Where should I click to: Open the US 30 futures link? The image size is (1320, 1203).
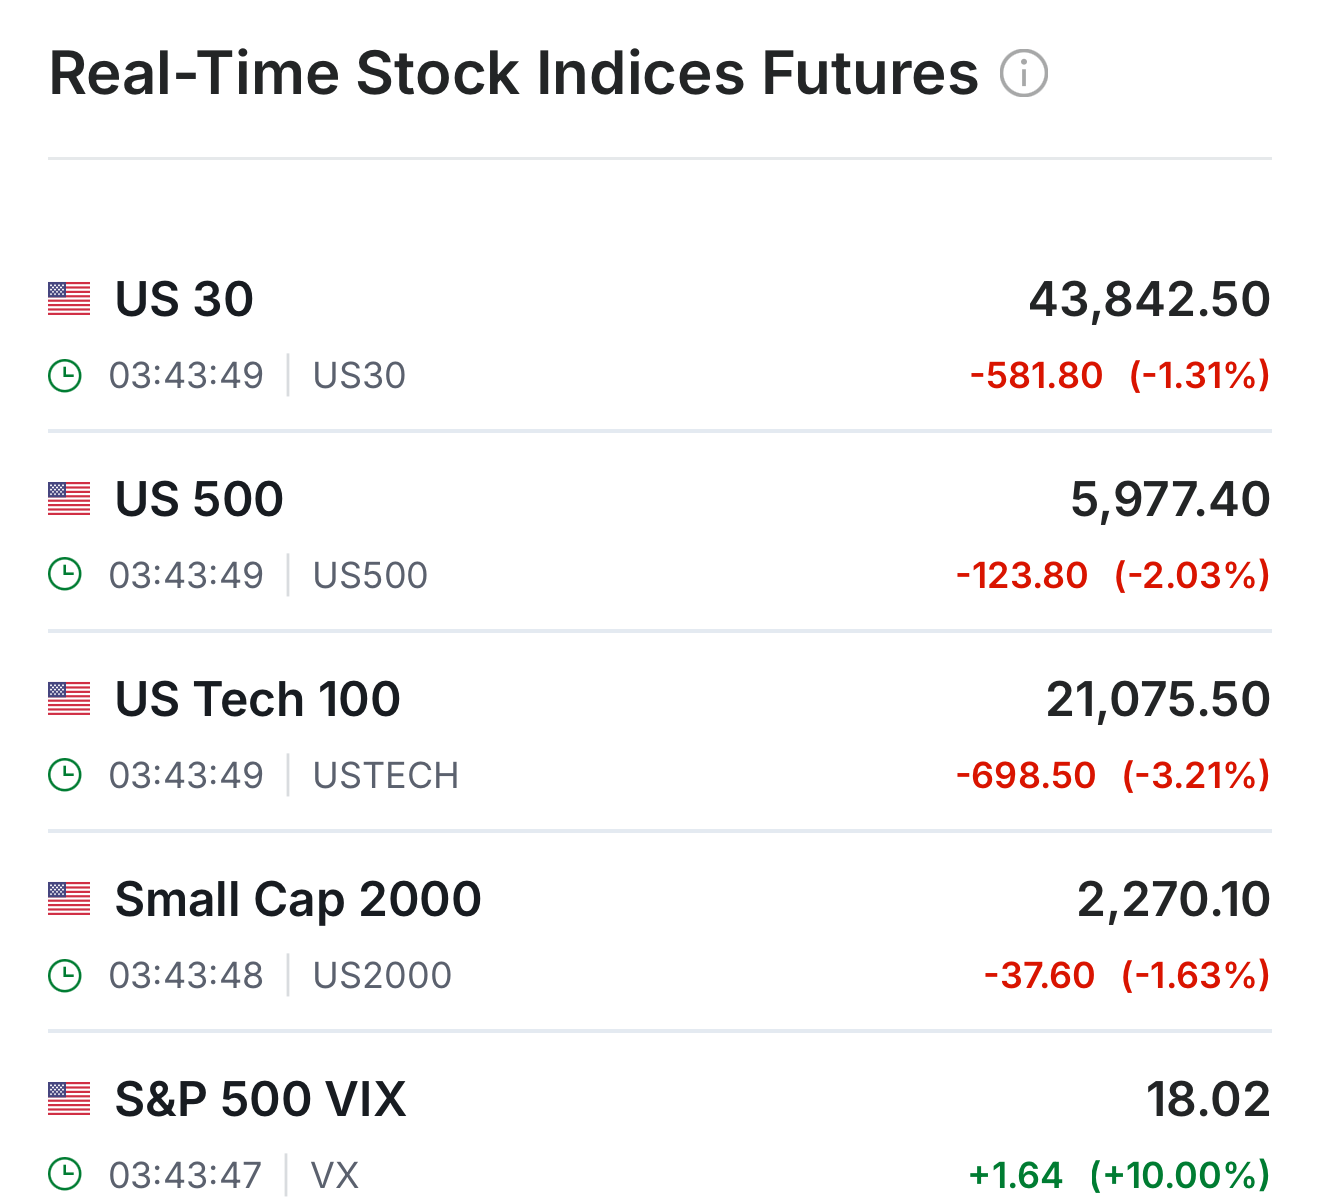tap(184, 299)
